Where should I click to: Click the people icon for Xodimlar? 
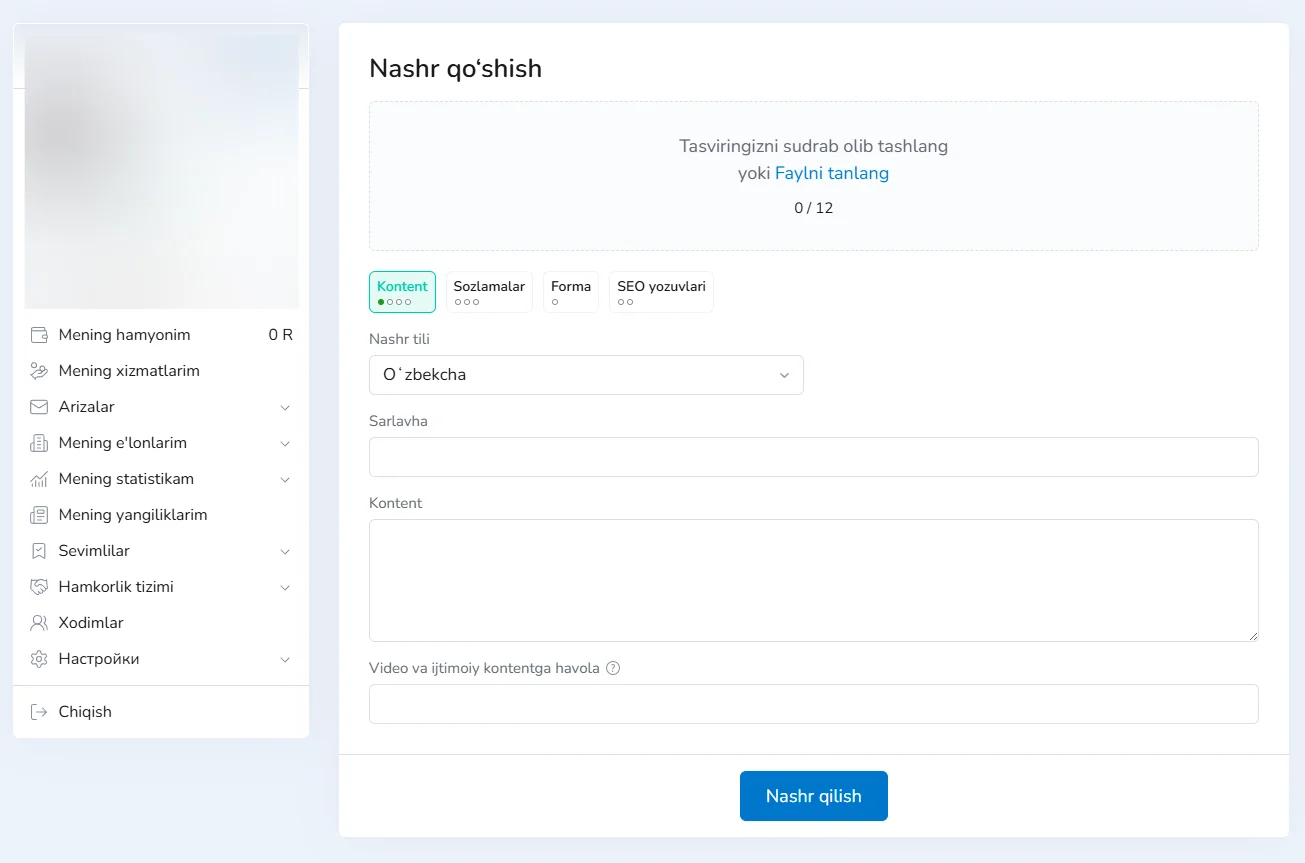39,623
